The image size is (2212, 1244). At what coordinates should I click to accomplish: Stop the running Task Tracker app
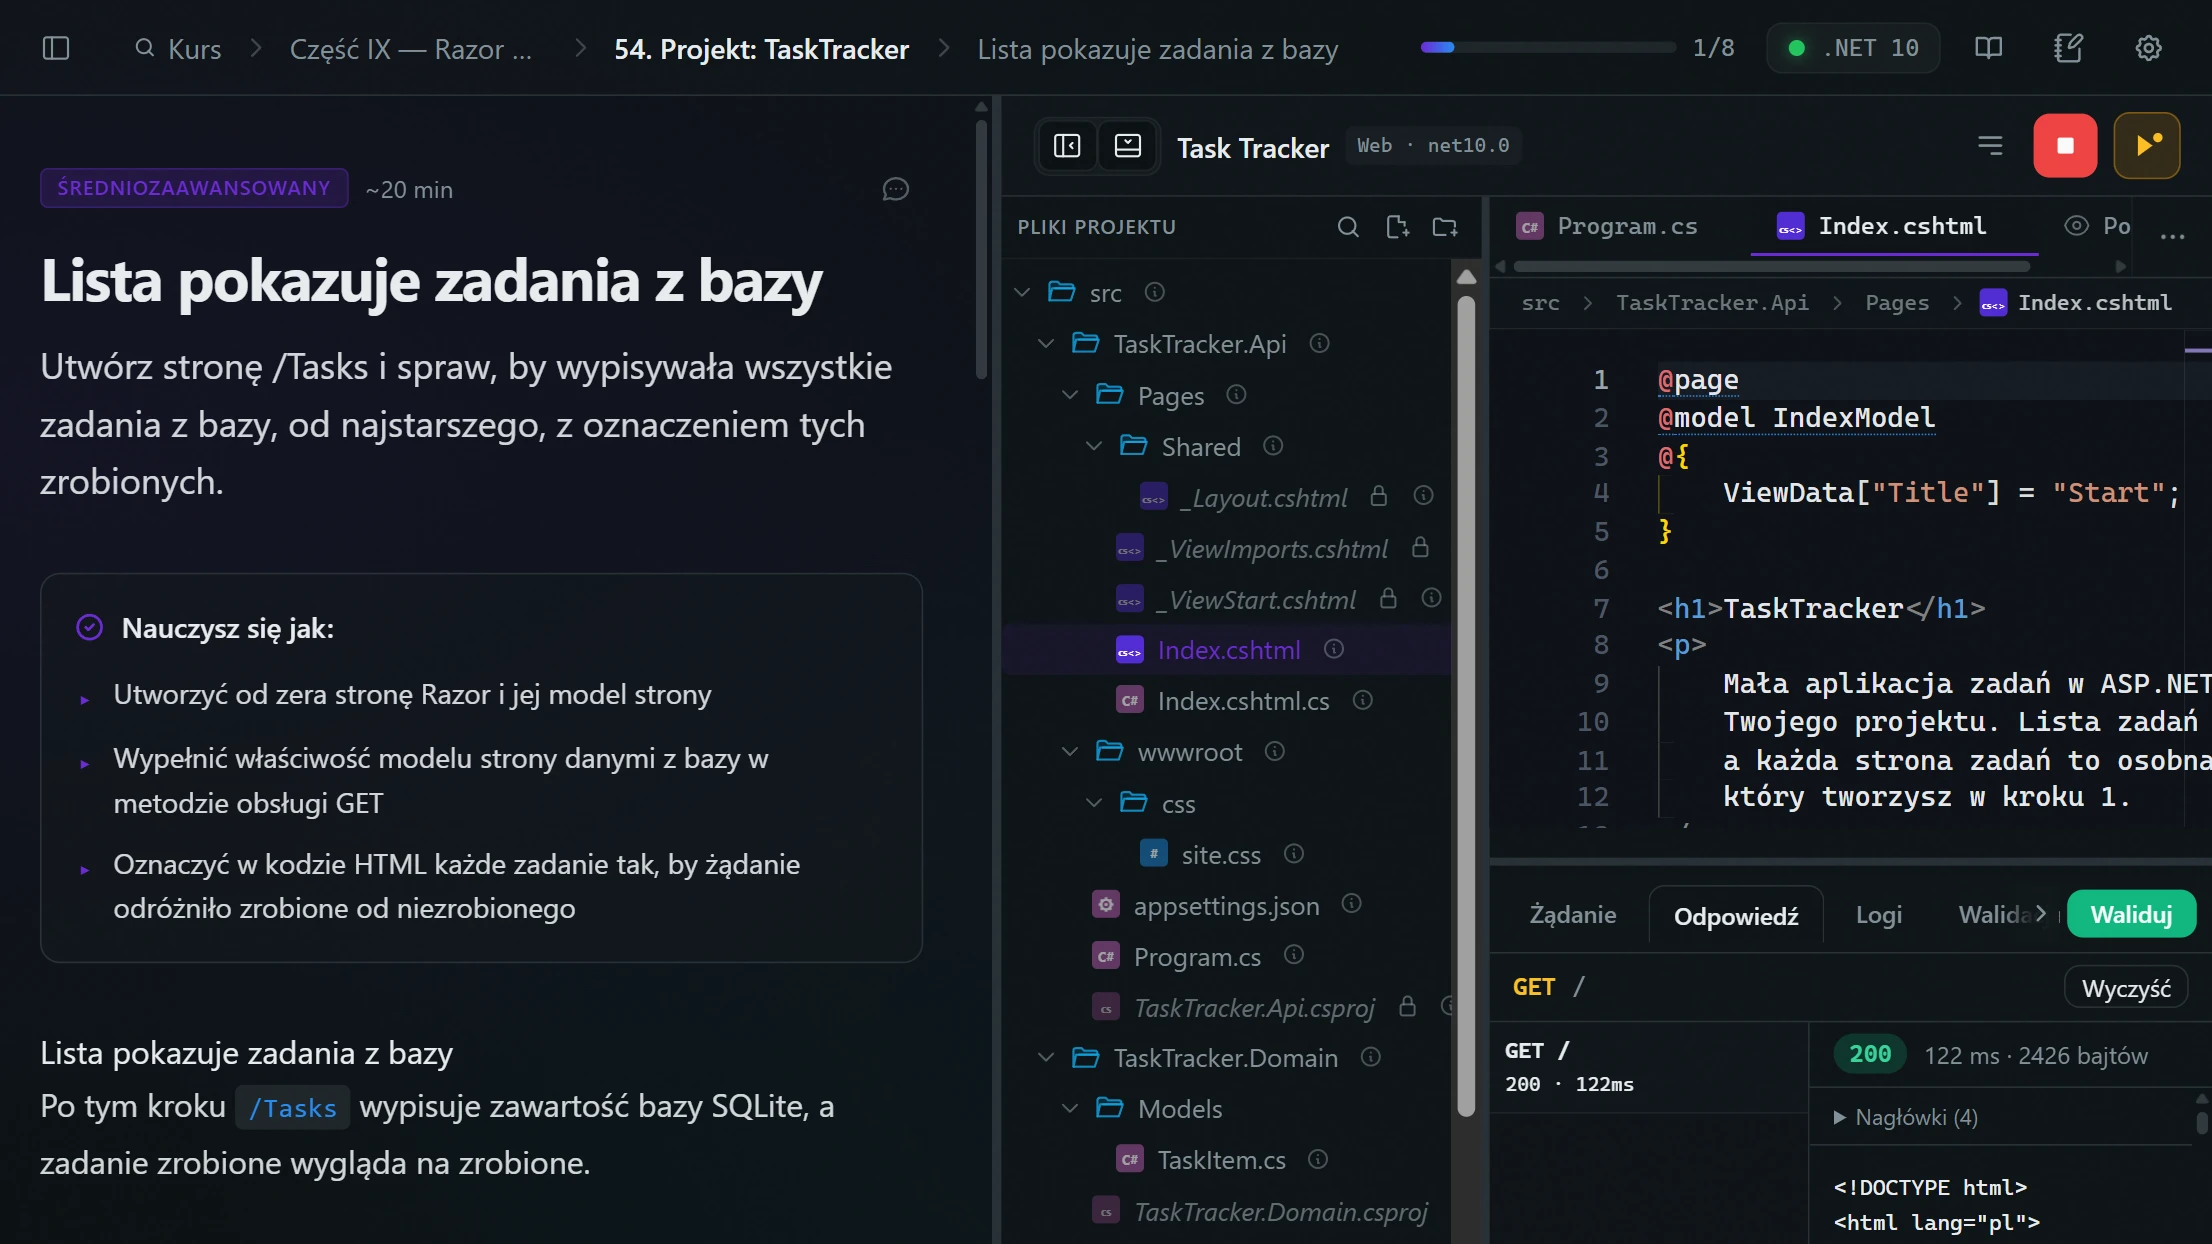[x=2065, y=146]
